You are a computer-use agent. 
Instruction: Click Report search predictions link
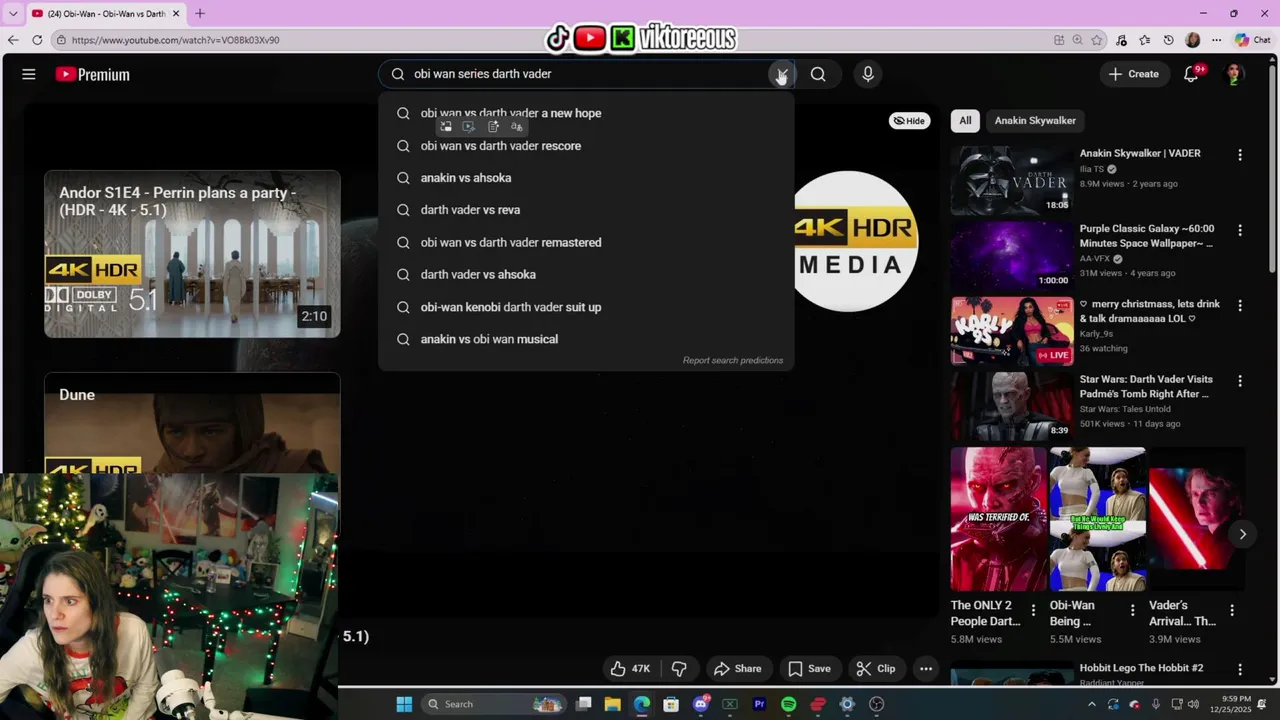[733, 360]
